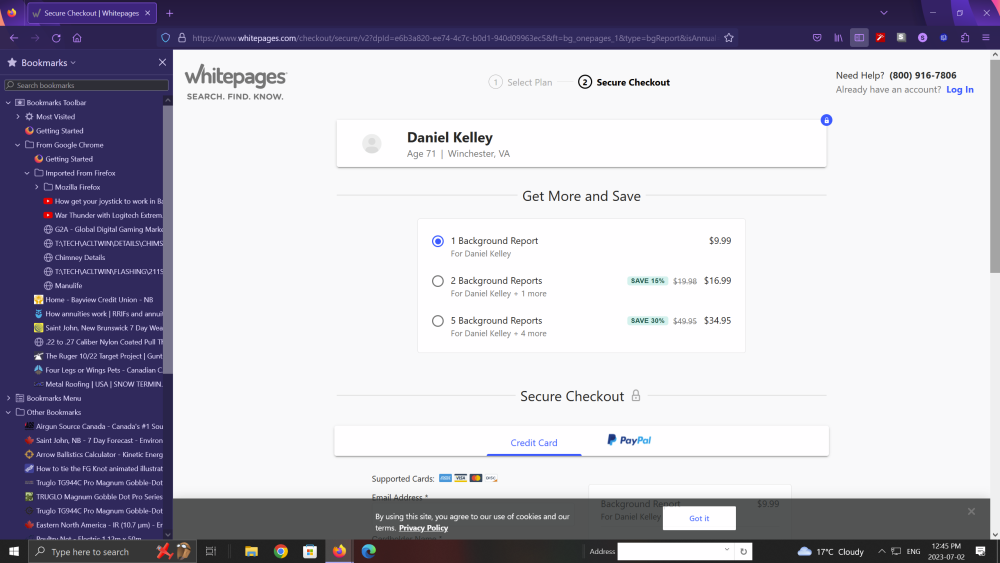
Task: Open the Firefox hamburger menu
Action: pyautogui.click(x=984, y=38)
